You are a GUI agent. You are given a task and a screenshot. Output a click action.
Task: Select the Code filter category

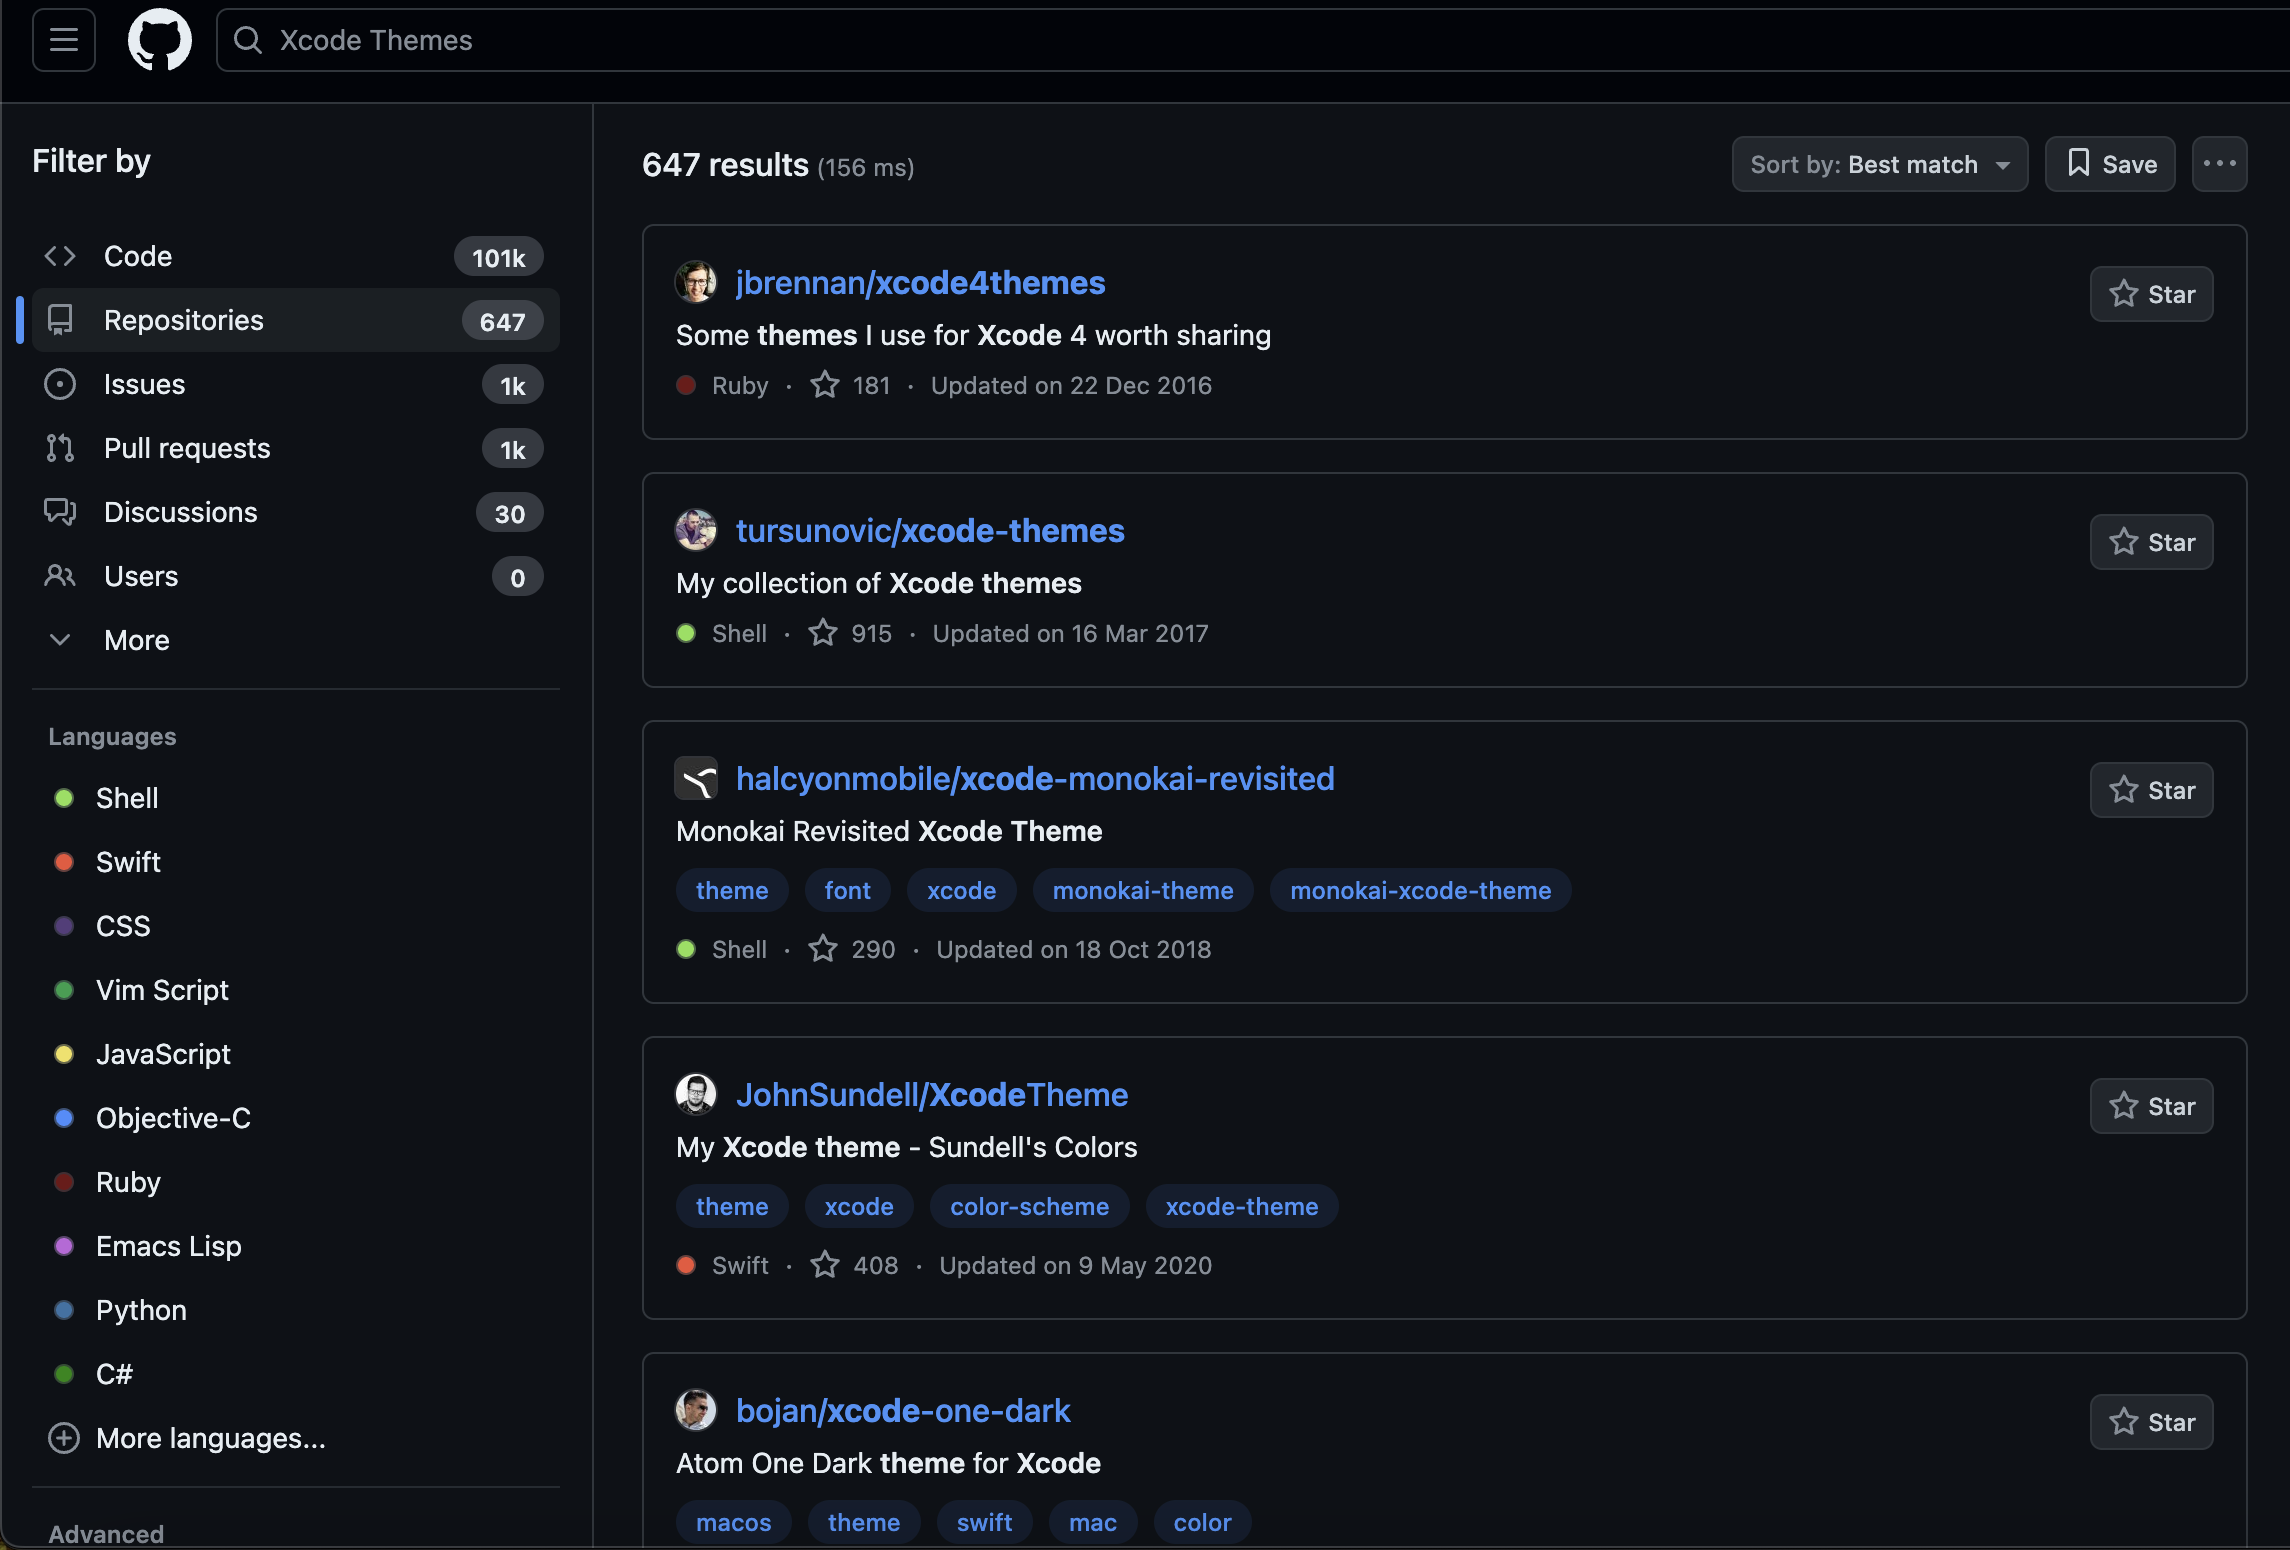[x=138, y=256]
